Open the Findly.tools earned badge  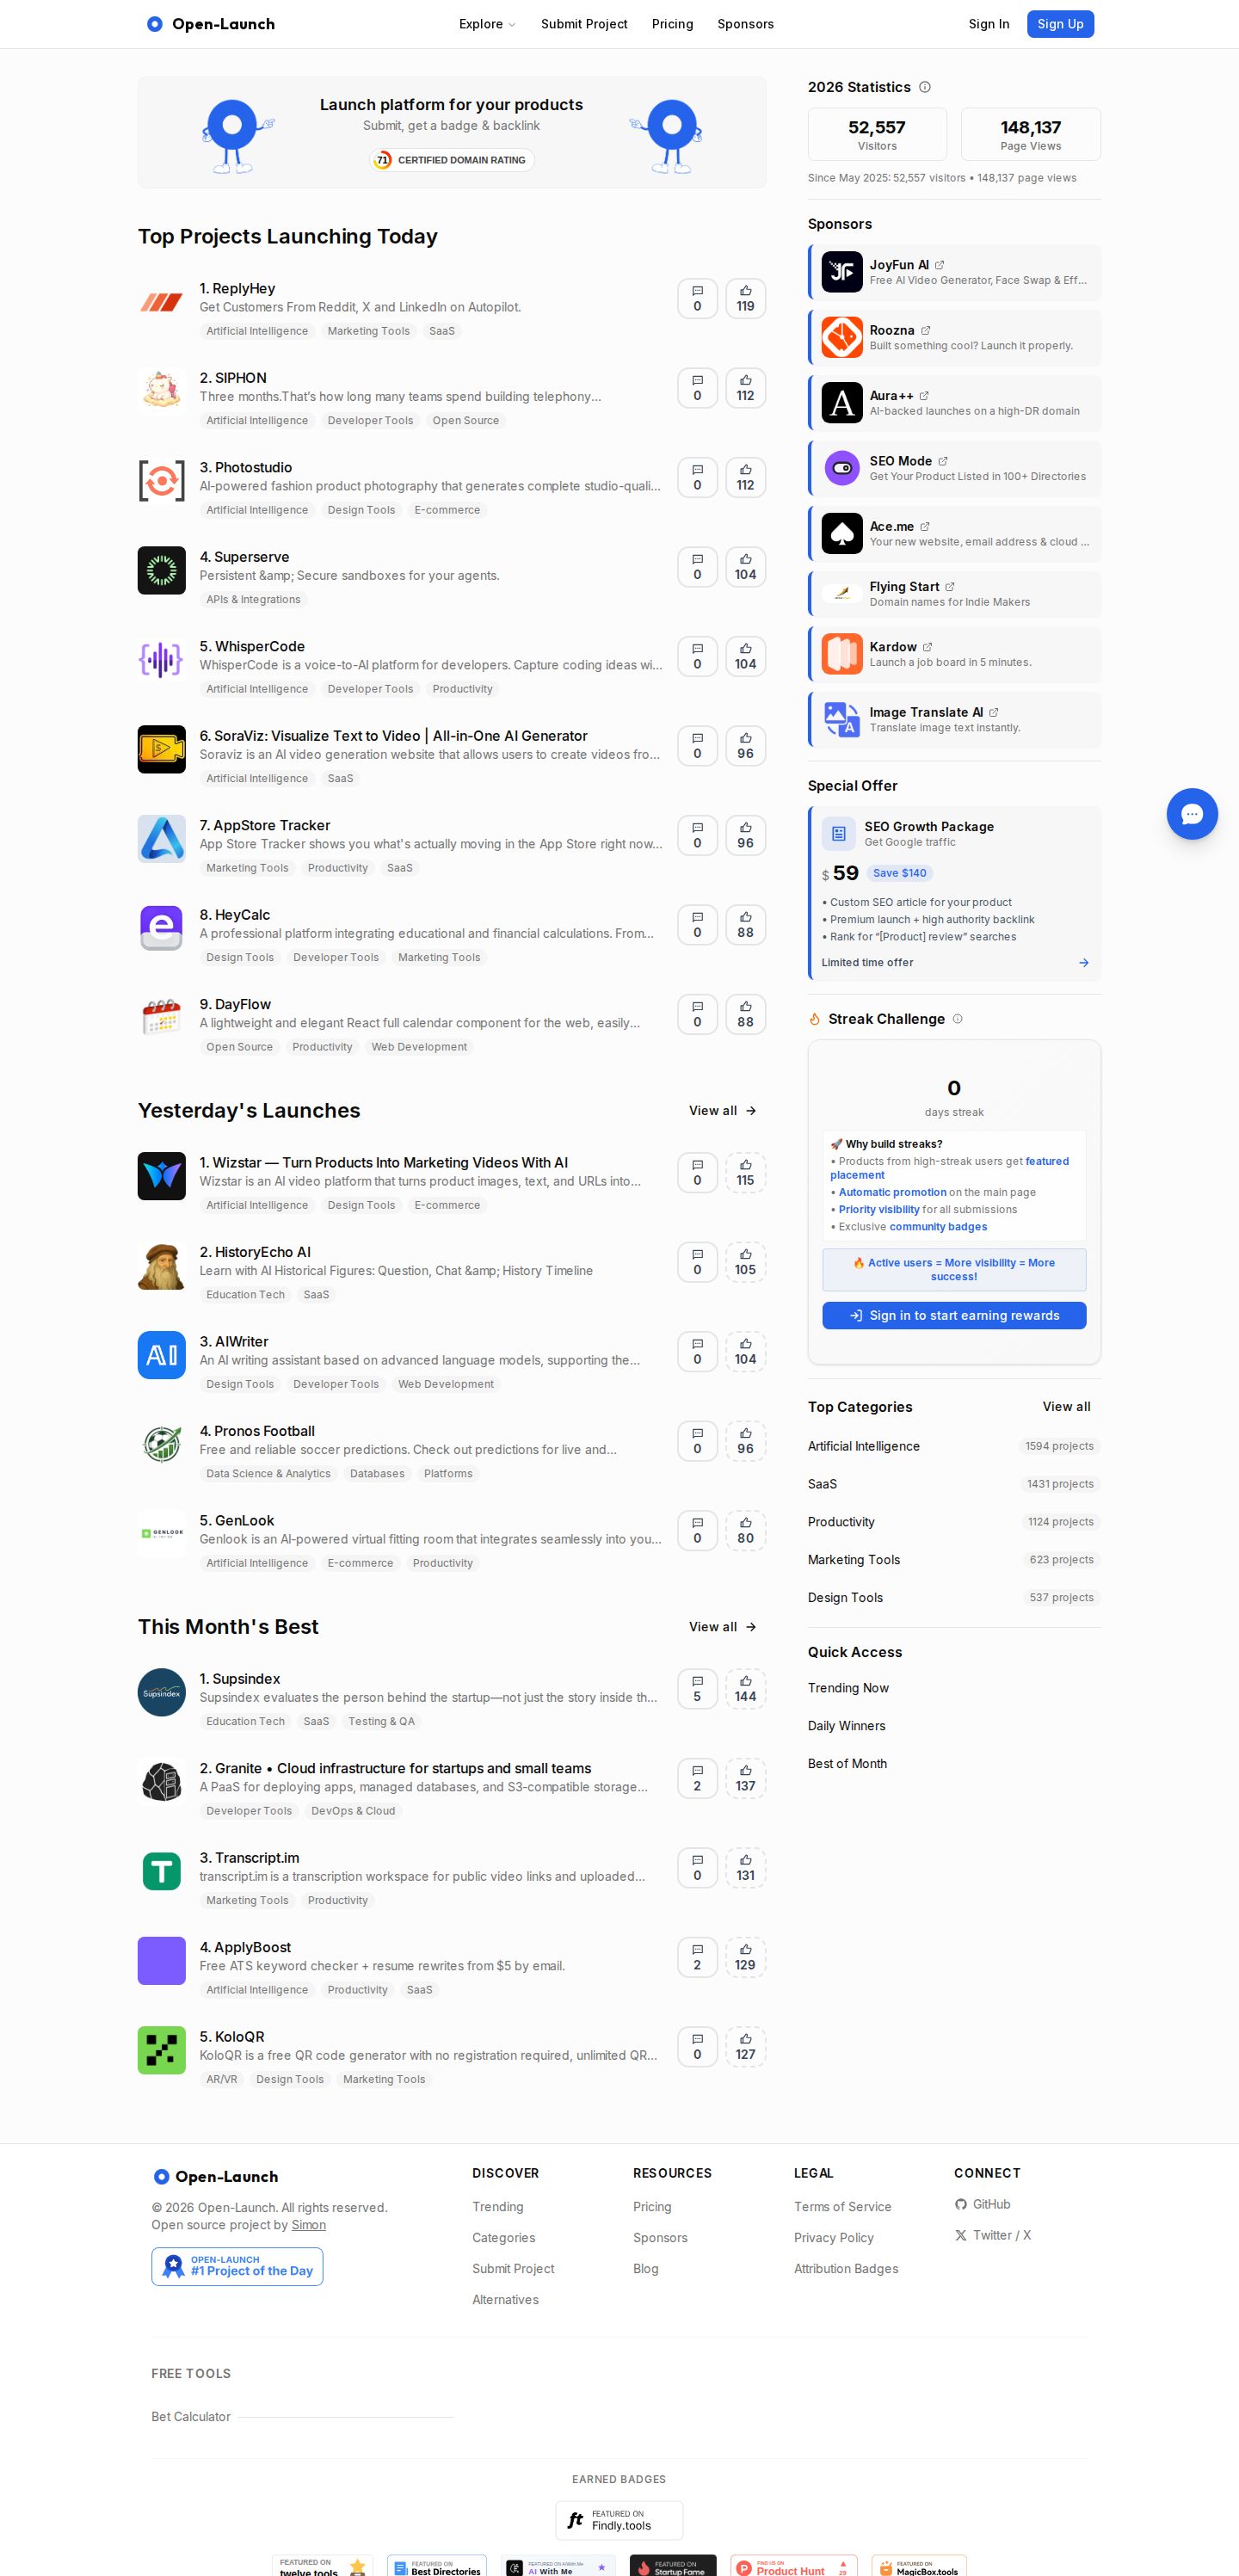pyautogui.click(x=619, y=2521)
